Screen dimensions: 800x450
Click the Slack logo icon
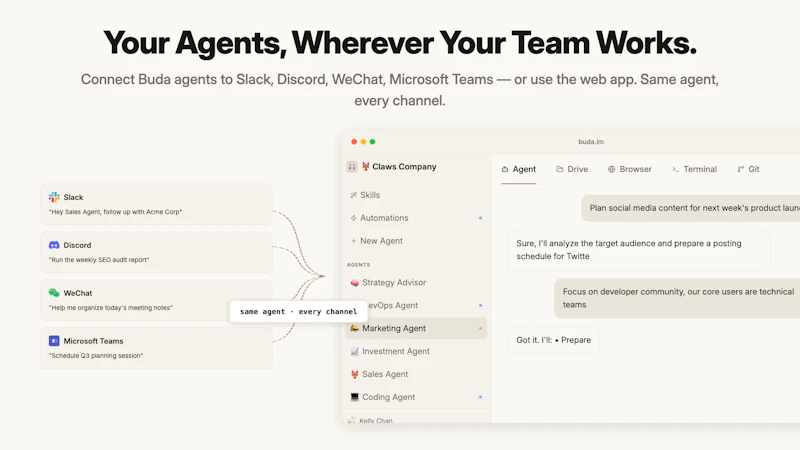coord(54,197)
